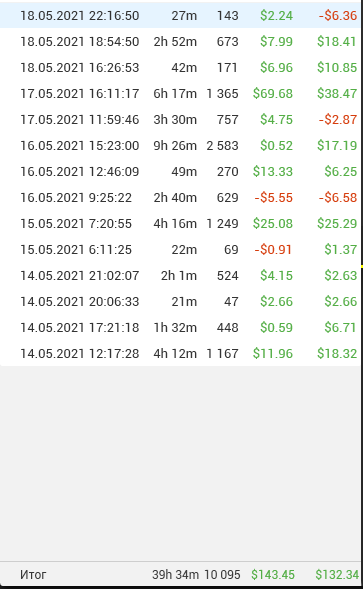Click the 9h 26m duration cell
Viewport: 363px width, 589px height.
pos(175,145)
